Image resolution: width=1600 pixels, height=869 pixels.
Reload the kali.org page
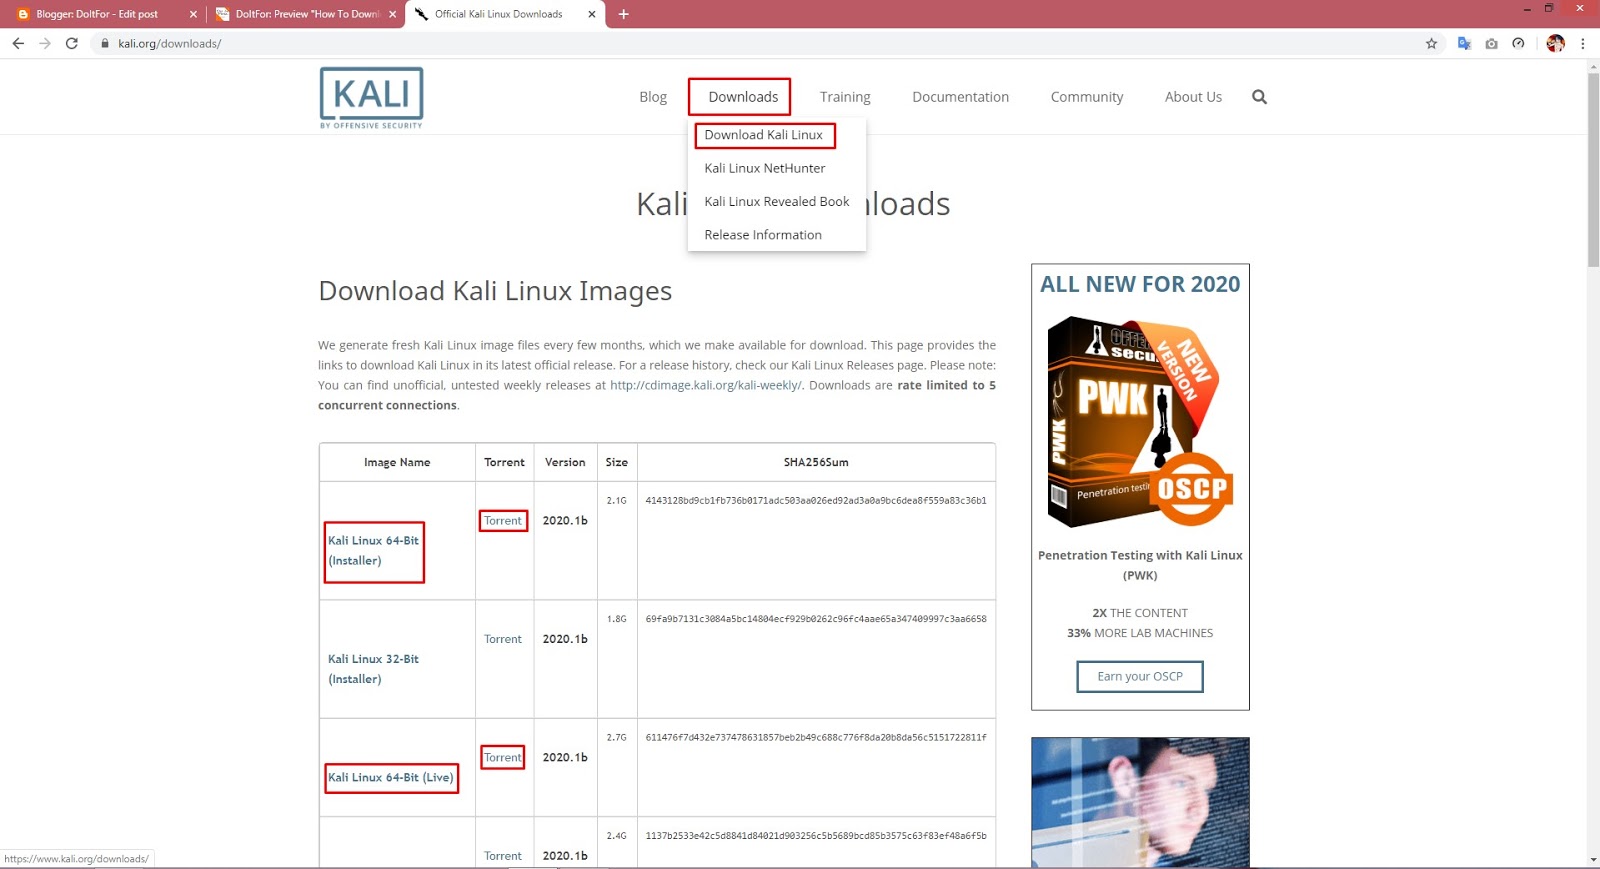[72, 43]
